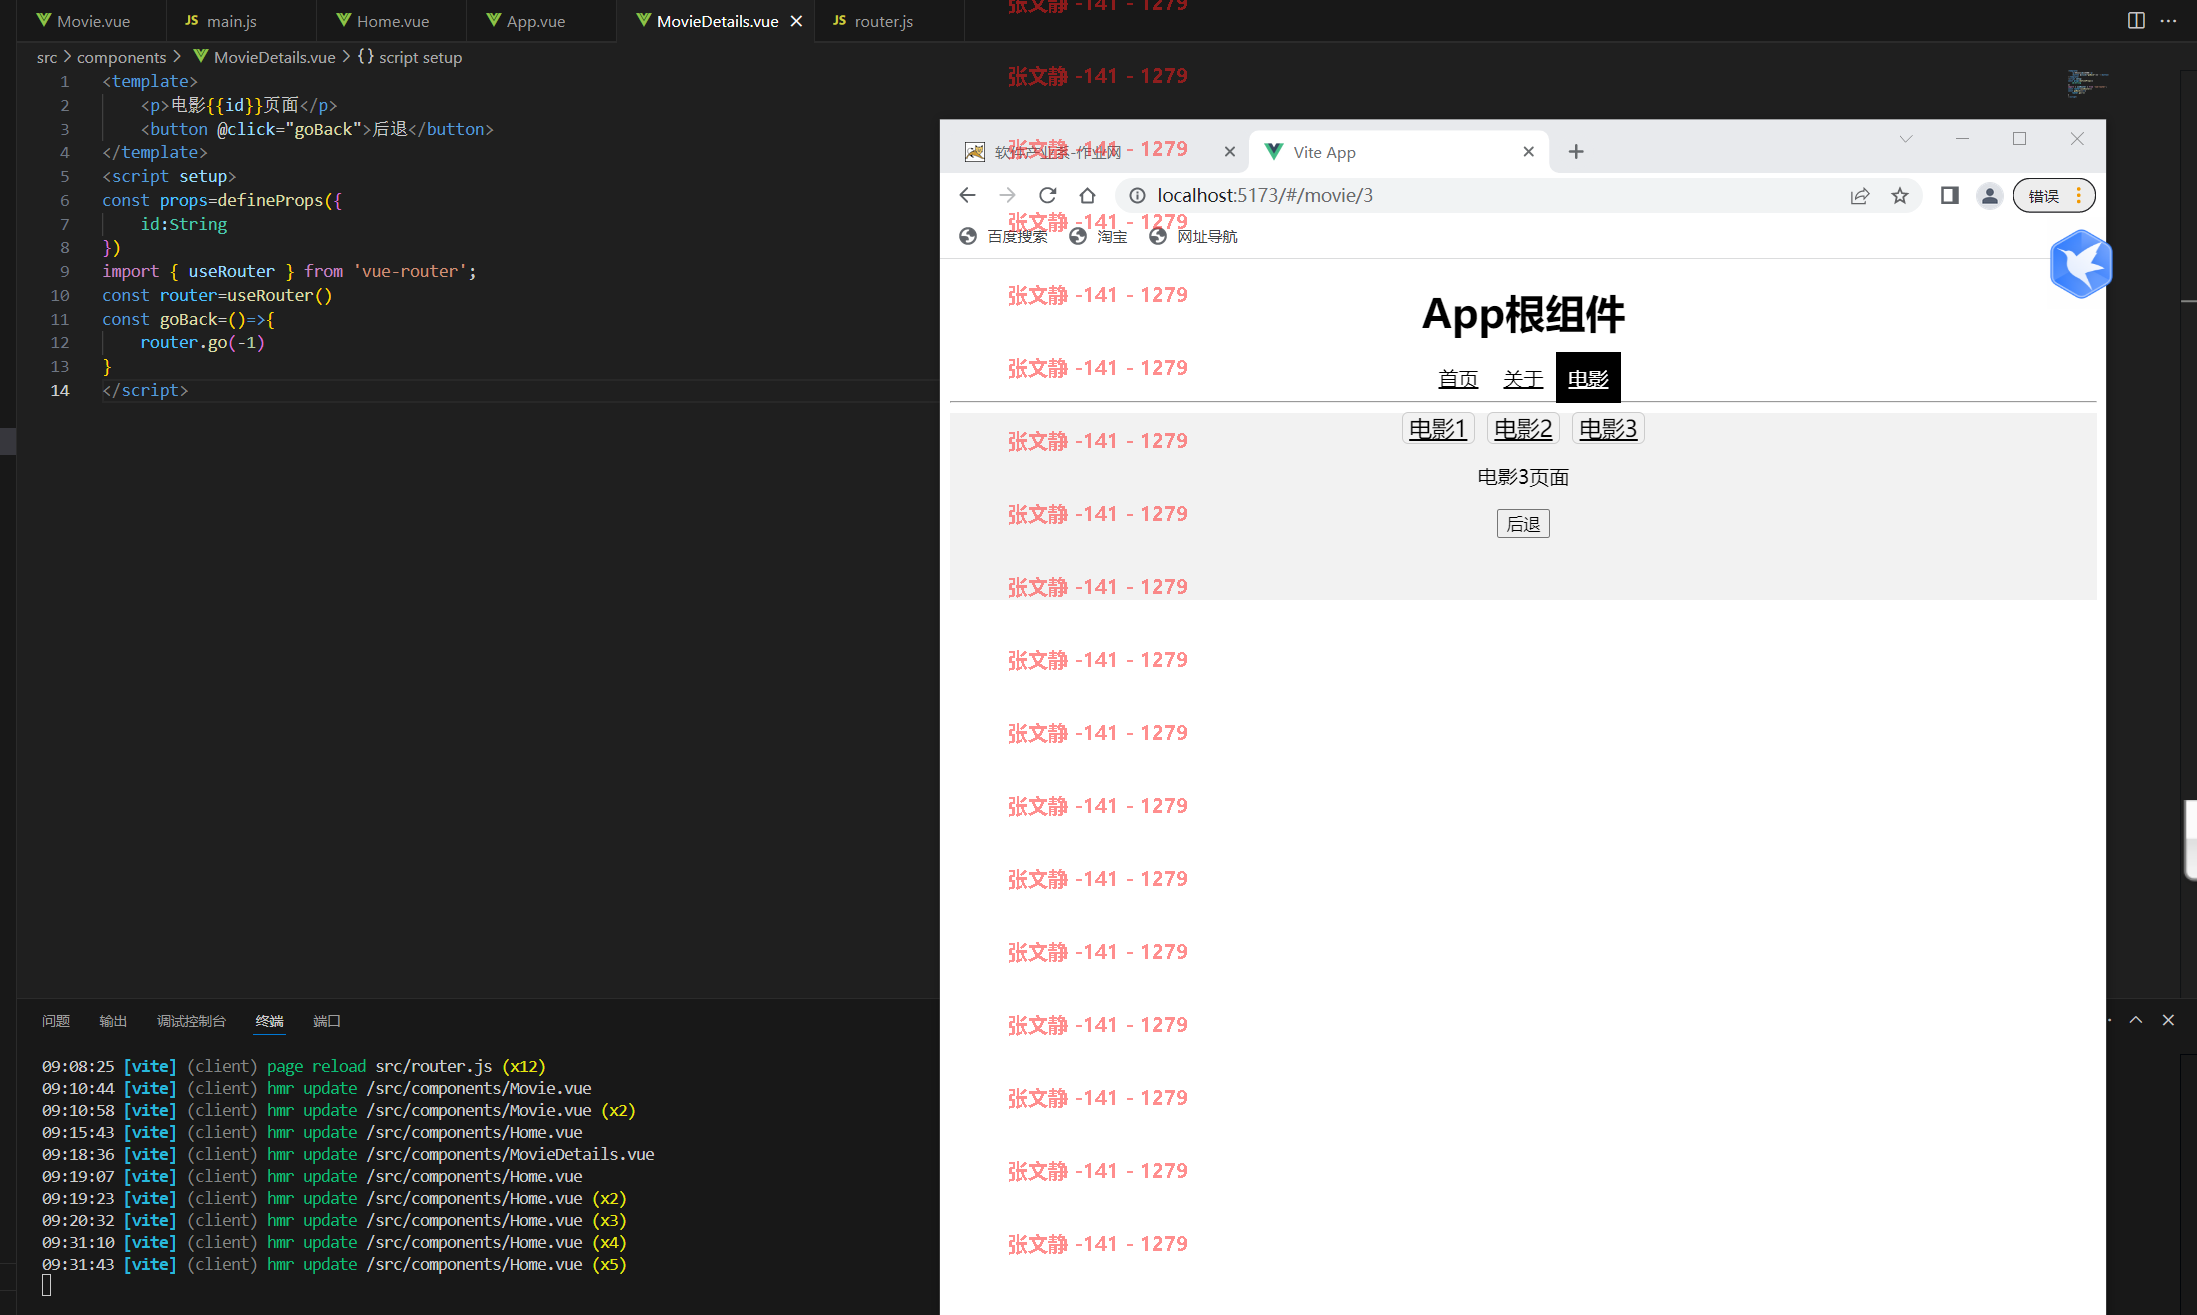
Task: Click the share page icon
Action: point(1860,196)
